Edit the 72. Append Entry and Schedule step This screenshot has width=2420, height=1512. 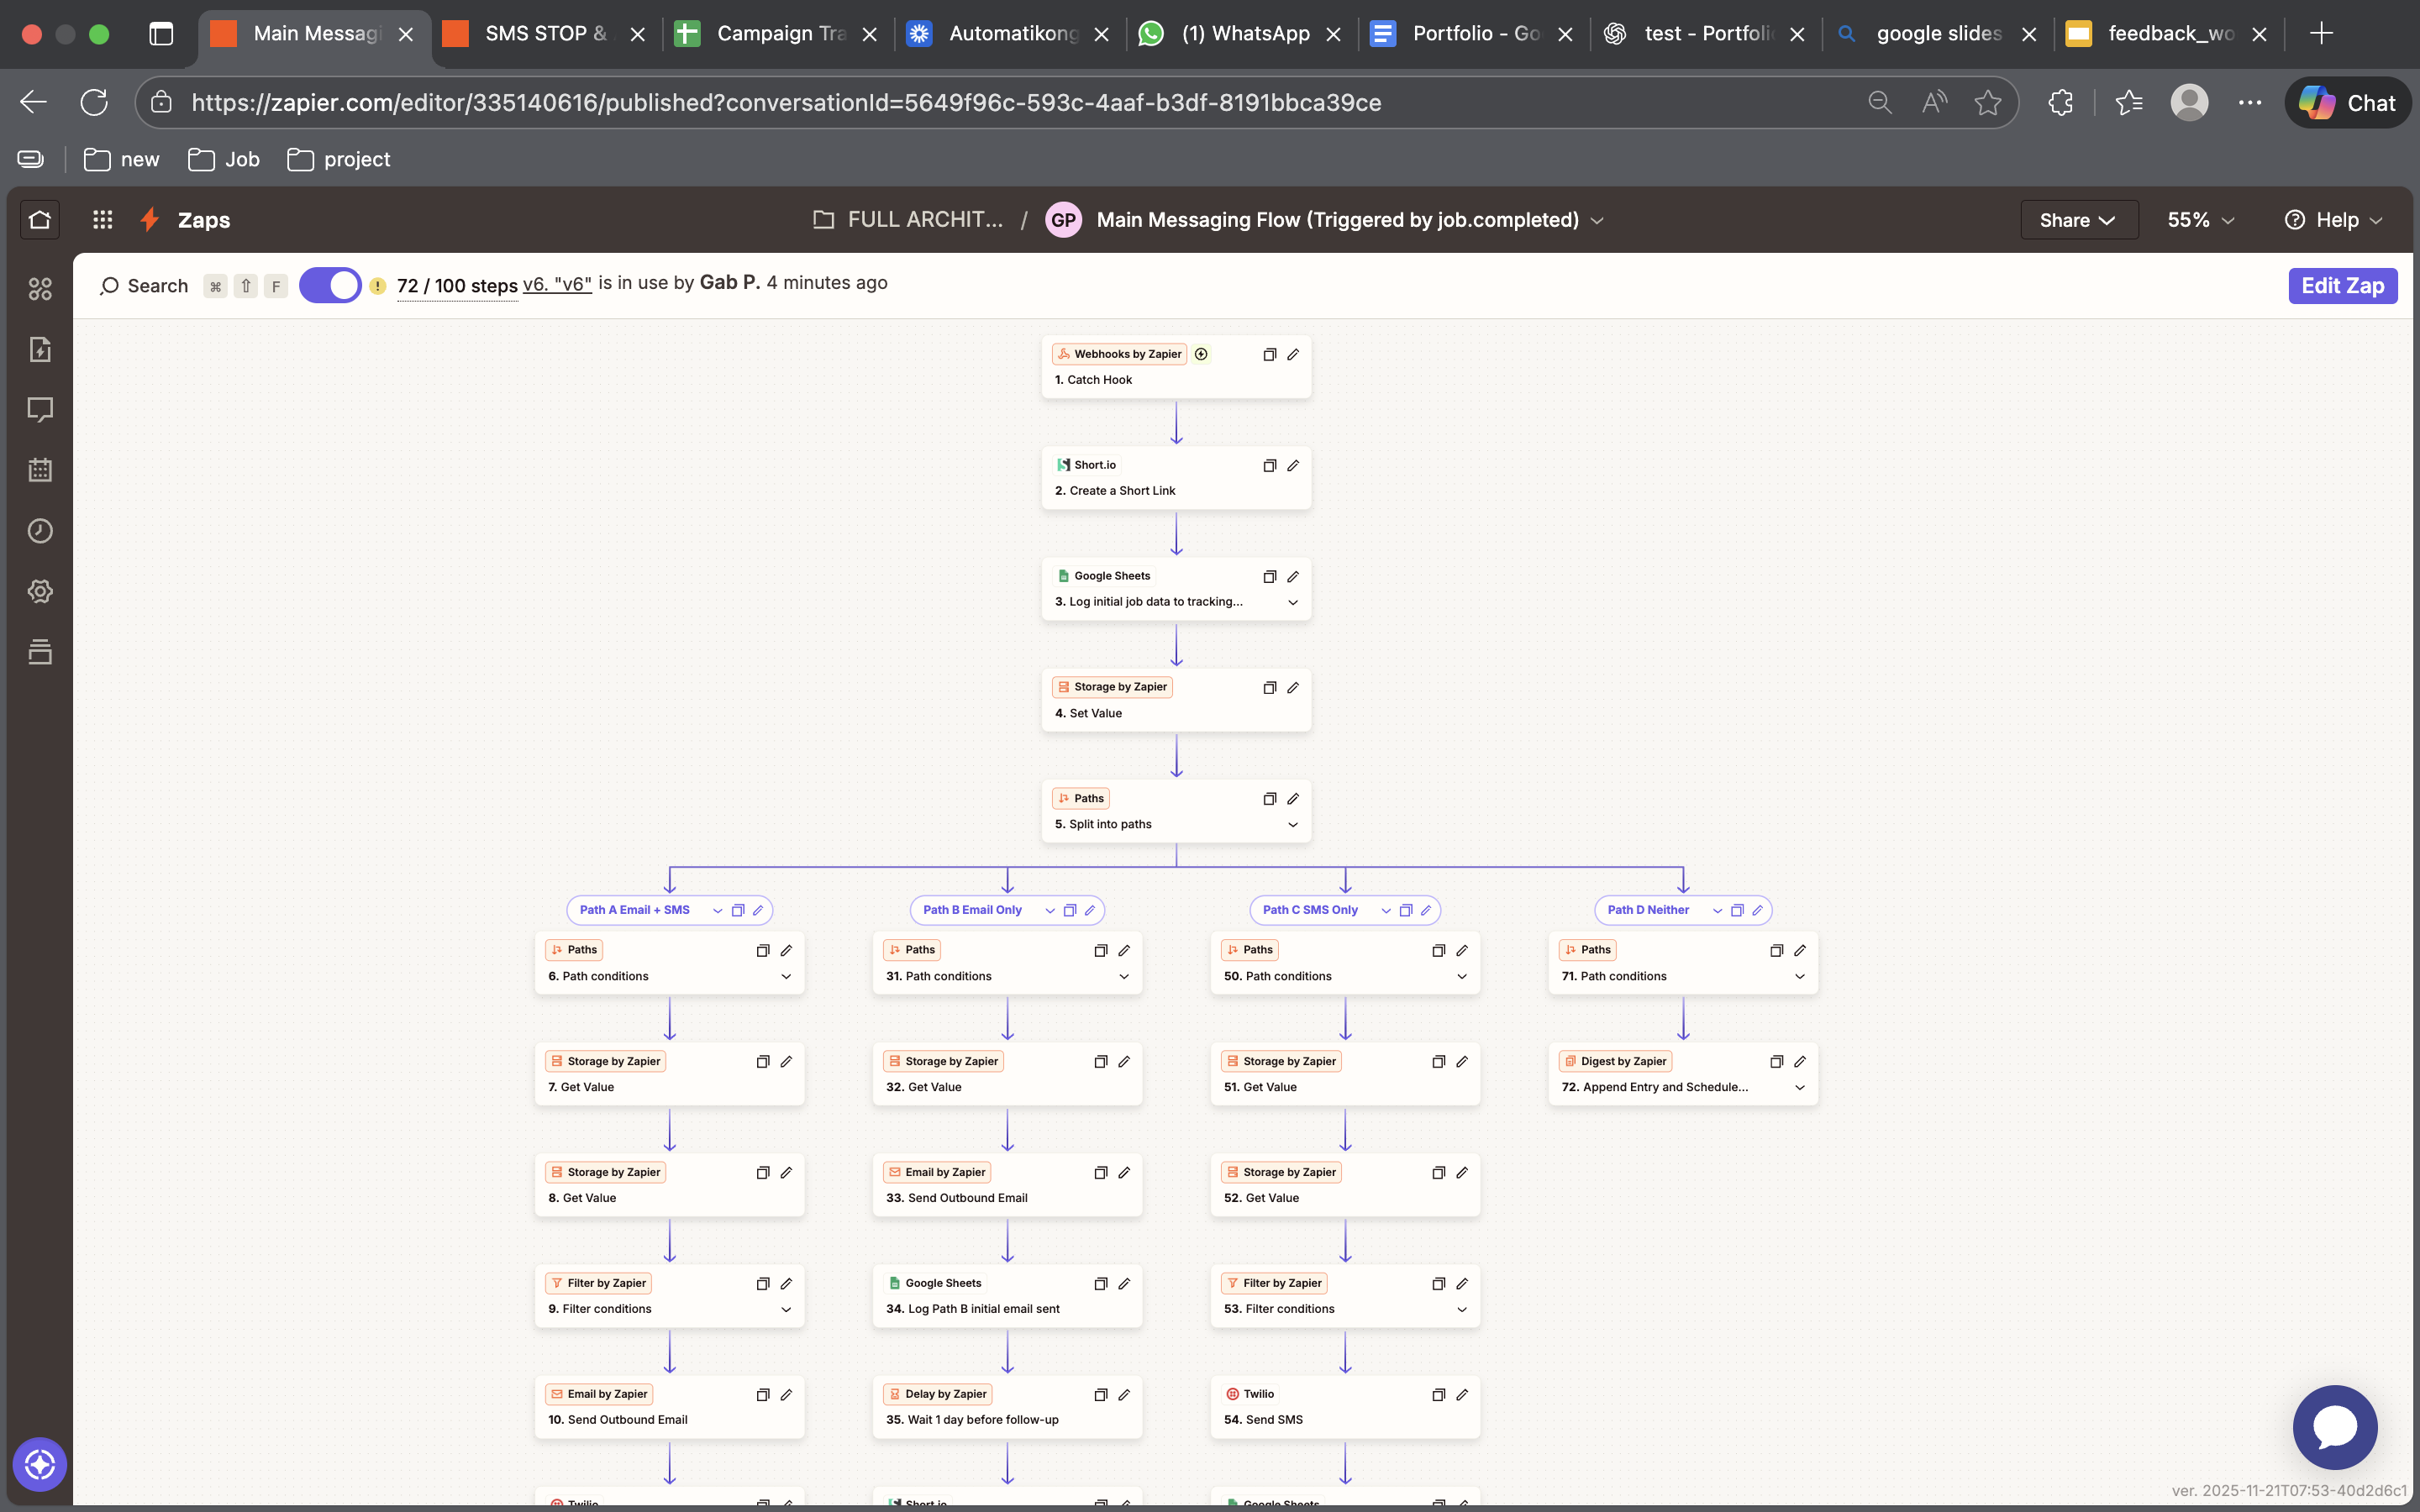pos(1800,1061)
